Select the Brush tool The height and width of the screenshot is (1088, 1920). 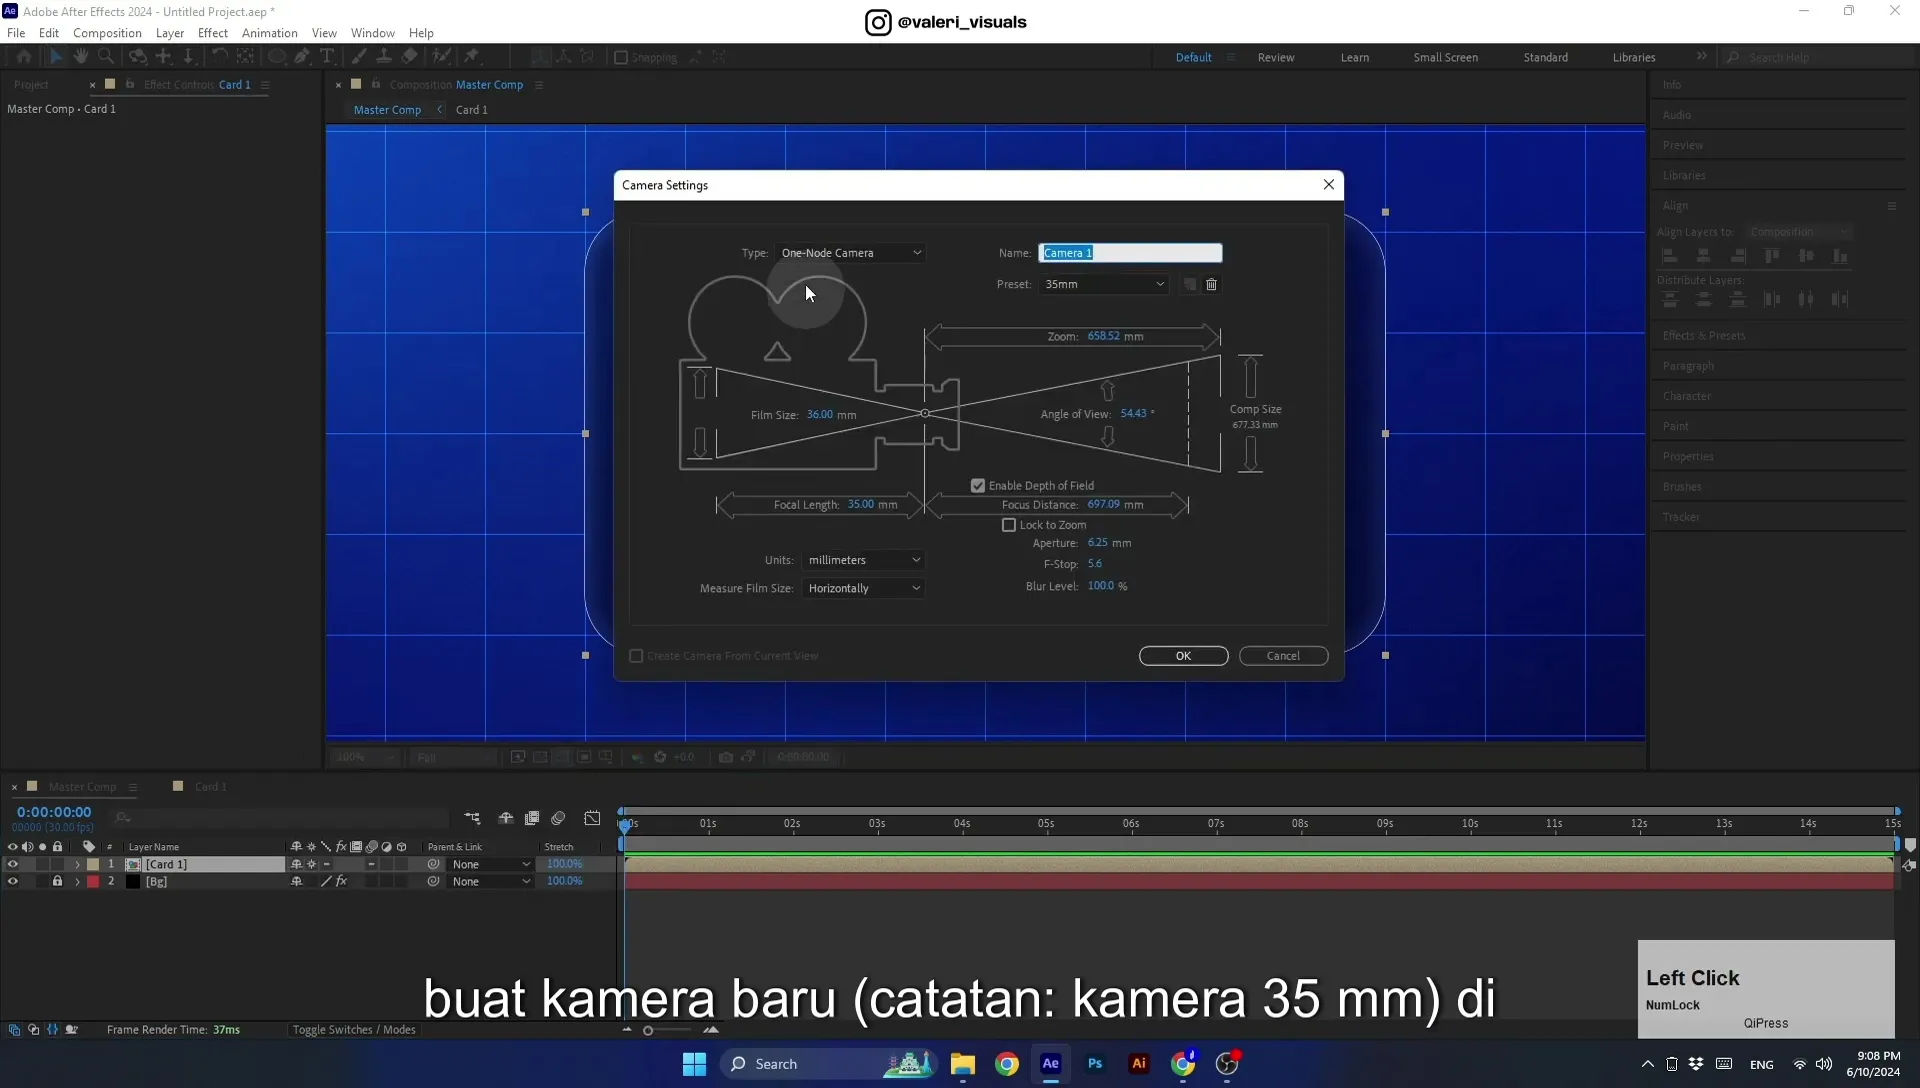pos(359,57)
